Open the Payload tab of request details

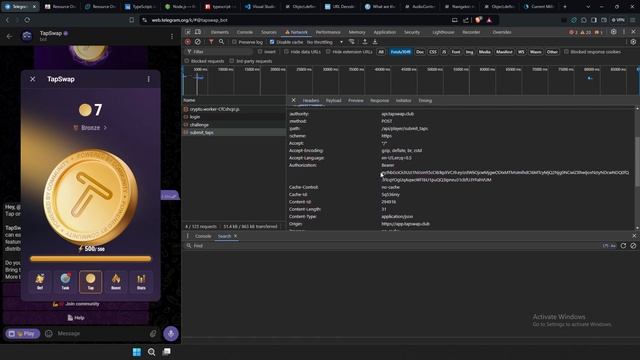[x=333, y=100]
